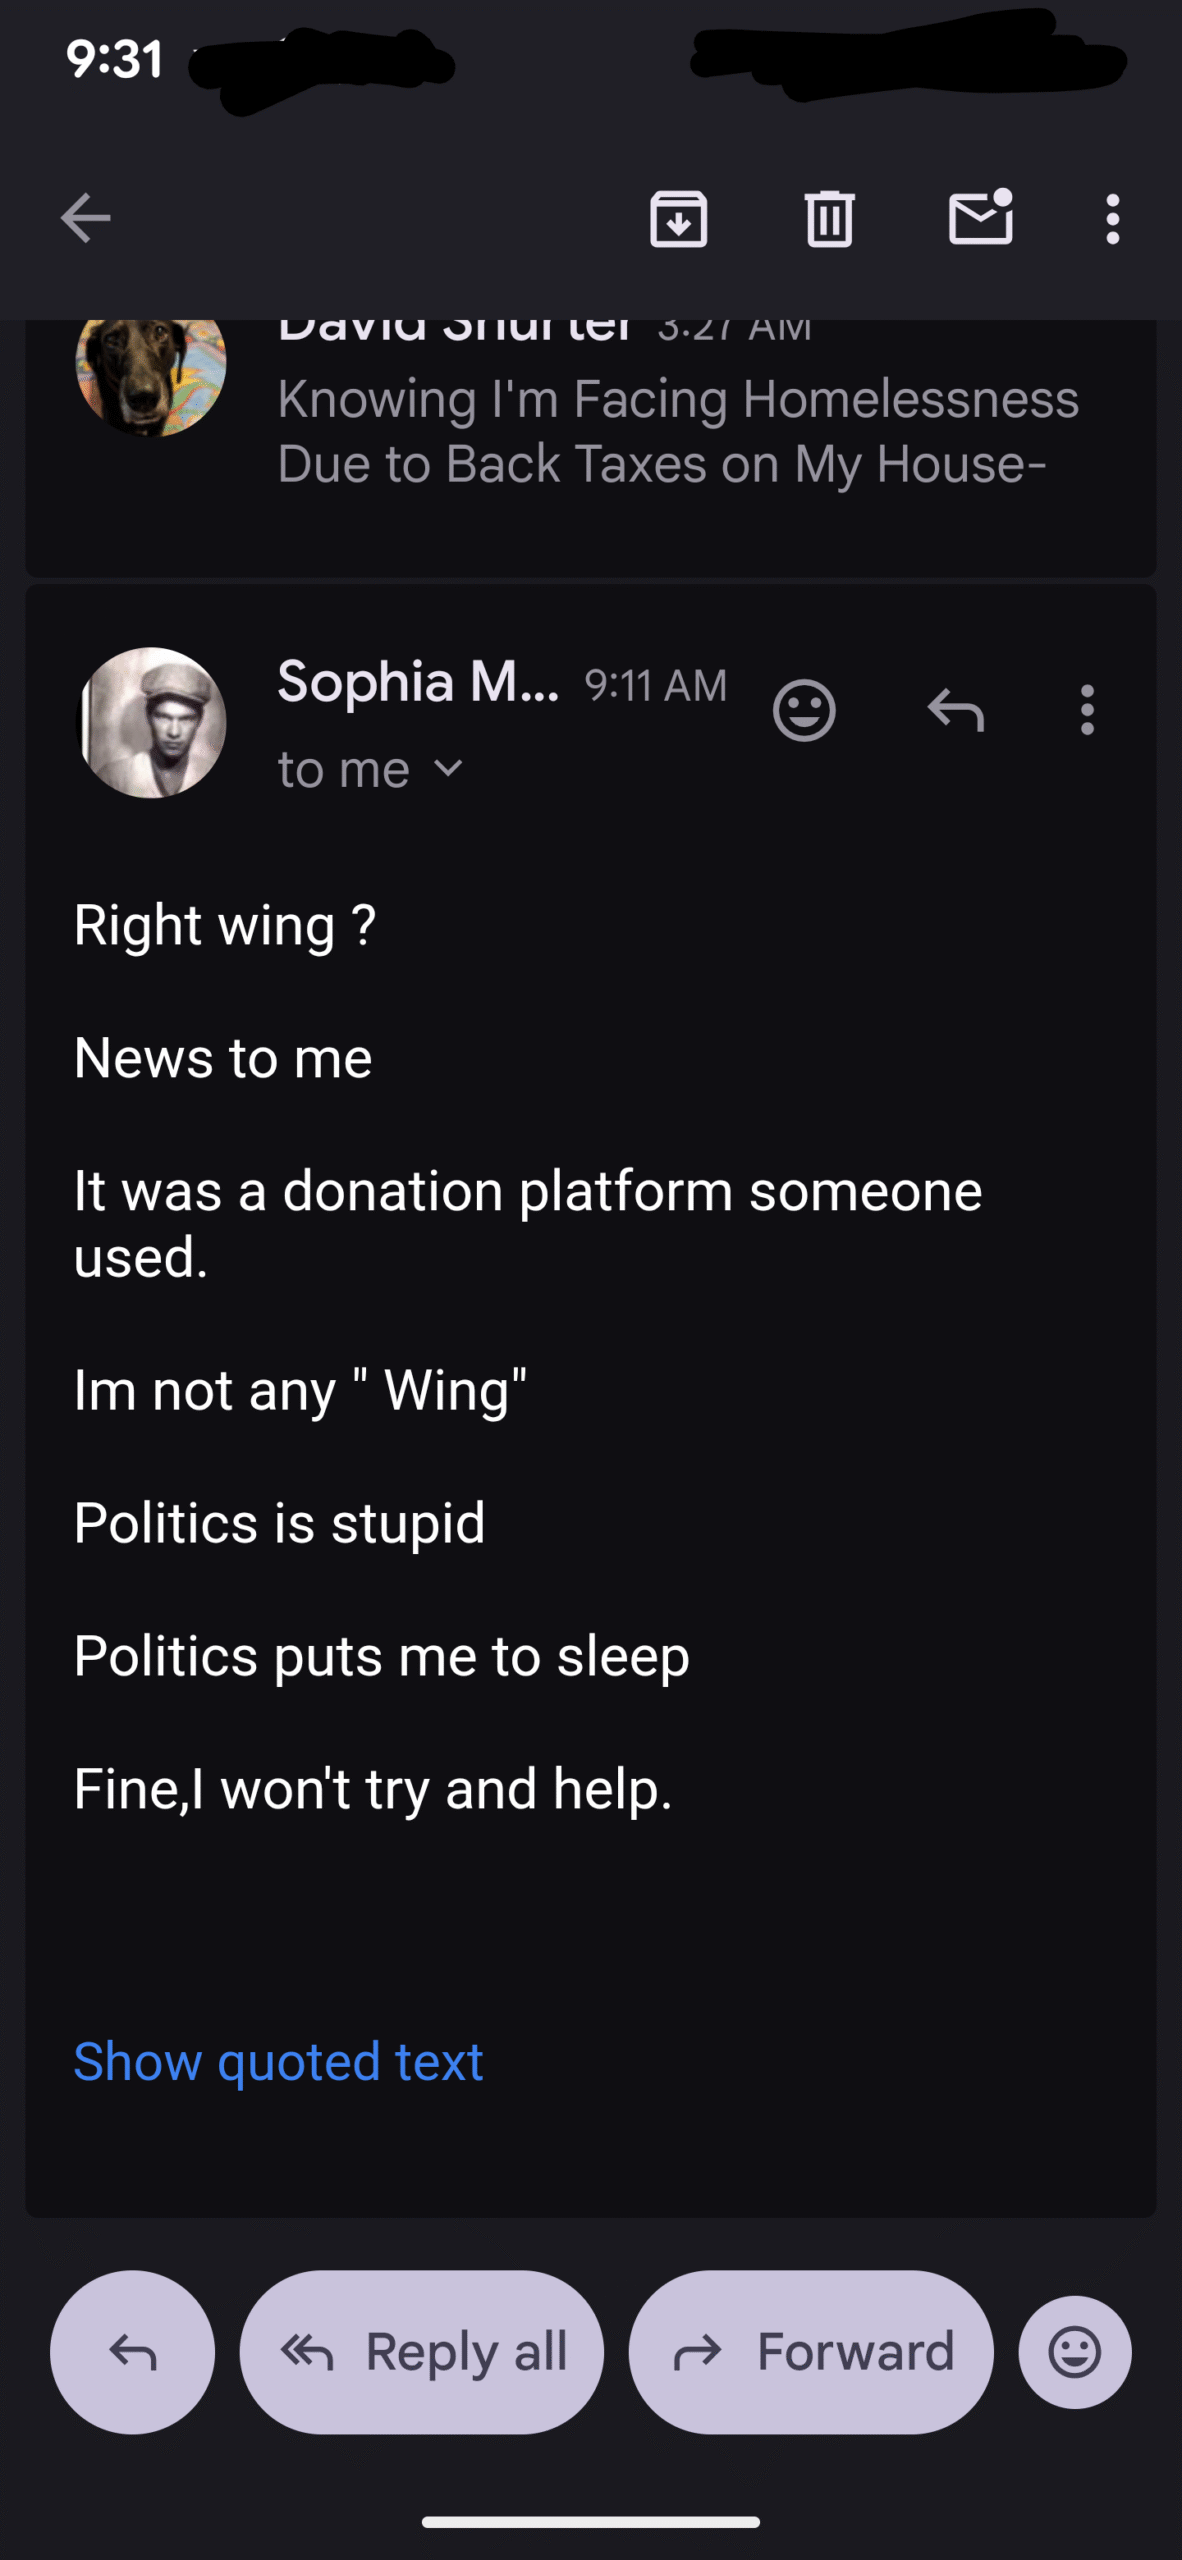Delete the conversation with trash icon
The image size is (1182, 2560).
point(829,218)
